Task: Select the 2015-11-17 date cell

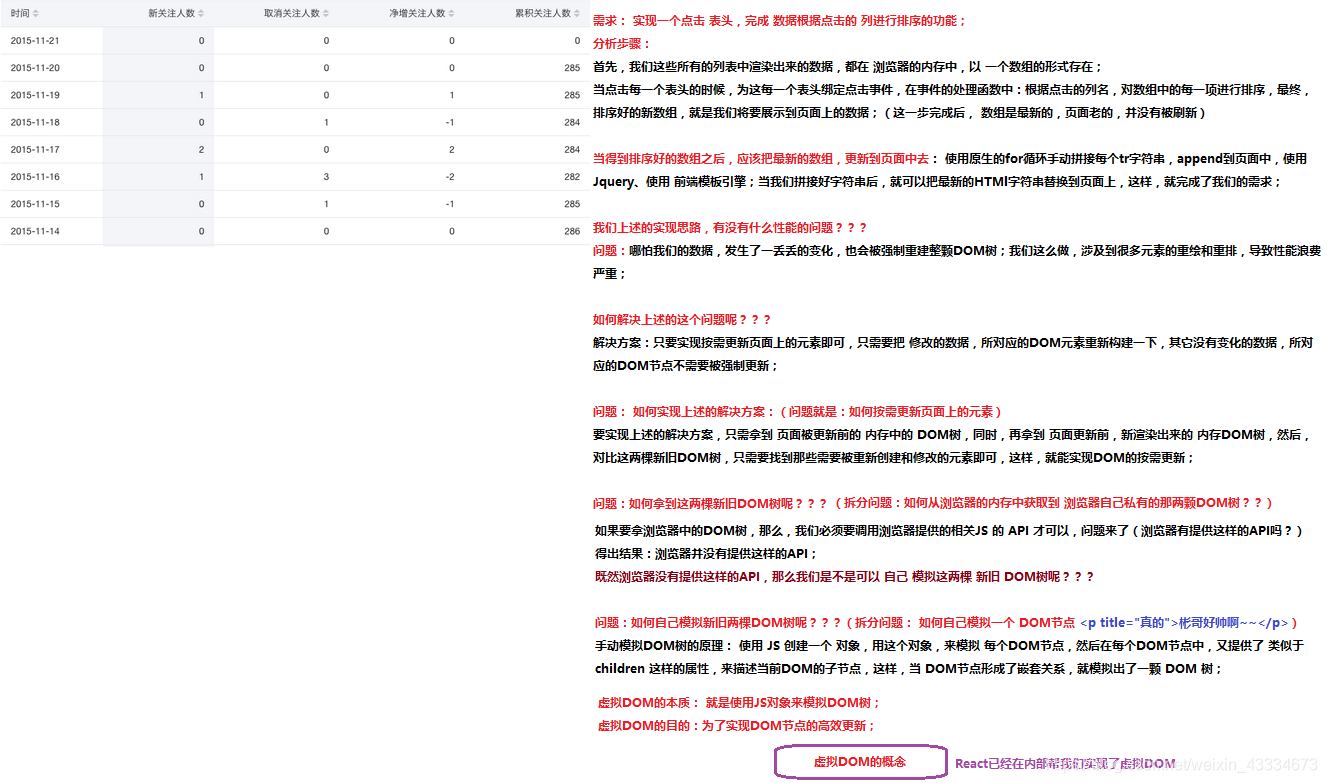Action: click(35, 150)
